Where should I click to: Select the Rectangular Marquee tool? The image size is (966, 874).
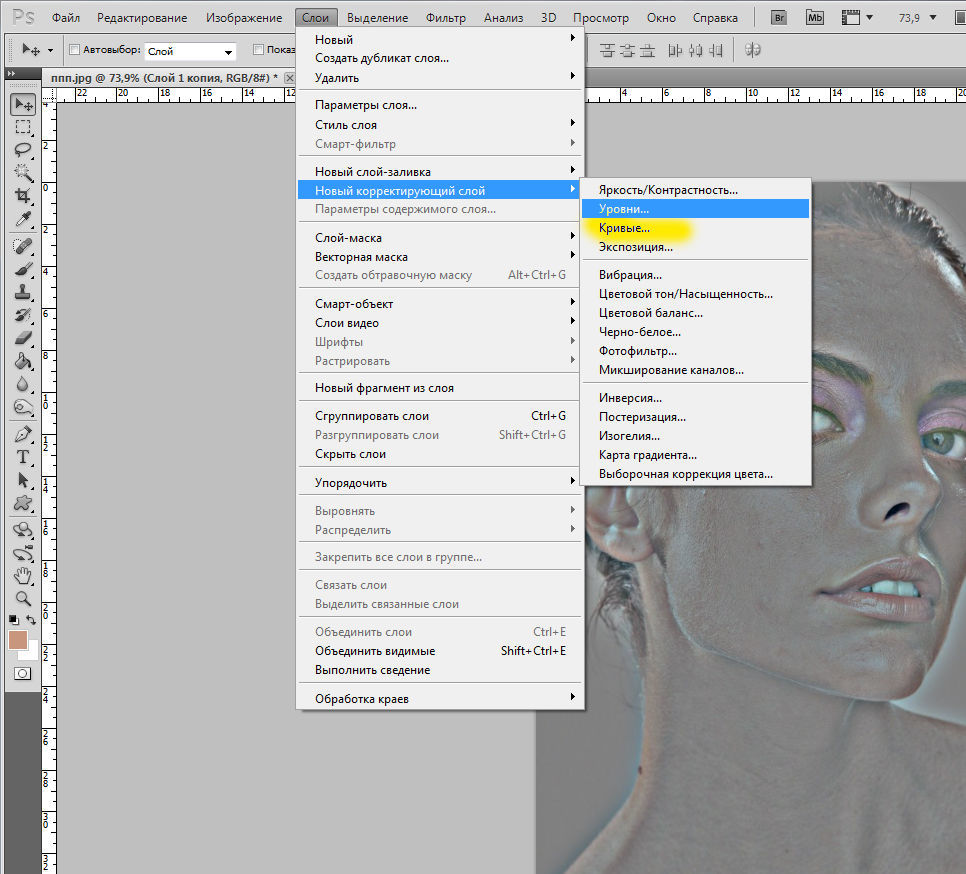coord(23,127)
